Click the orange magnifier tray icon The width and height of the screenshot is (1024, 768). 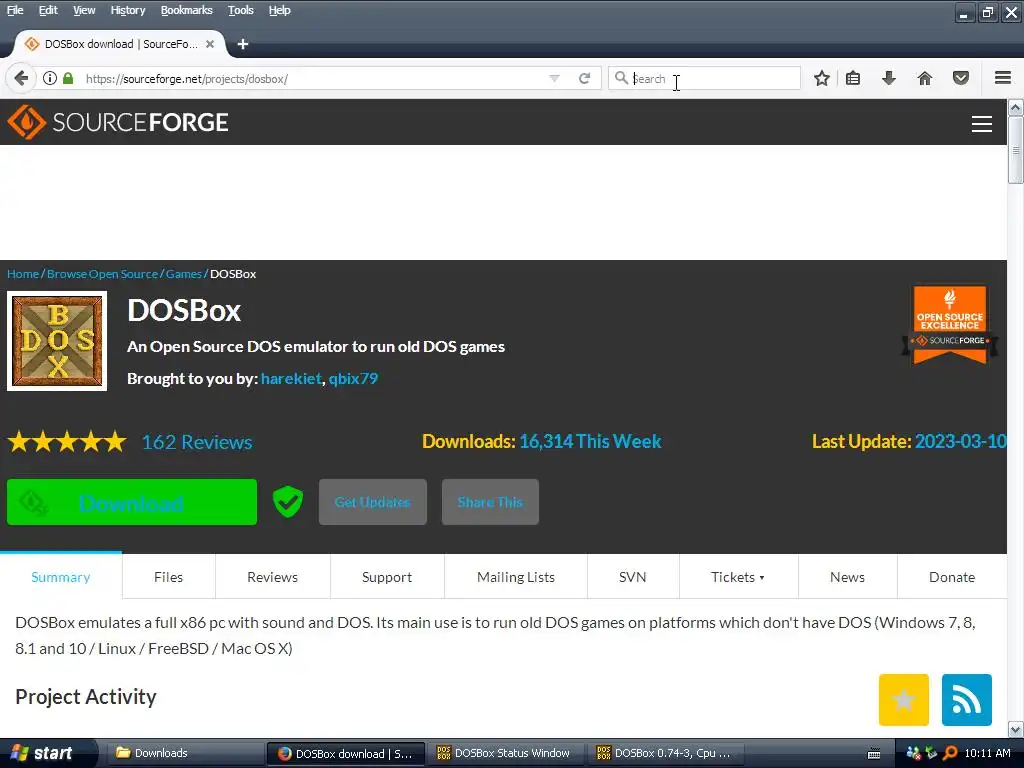950,753
